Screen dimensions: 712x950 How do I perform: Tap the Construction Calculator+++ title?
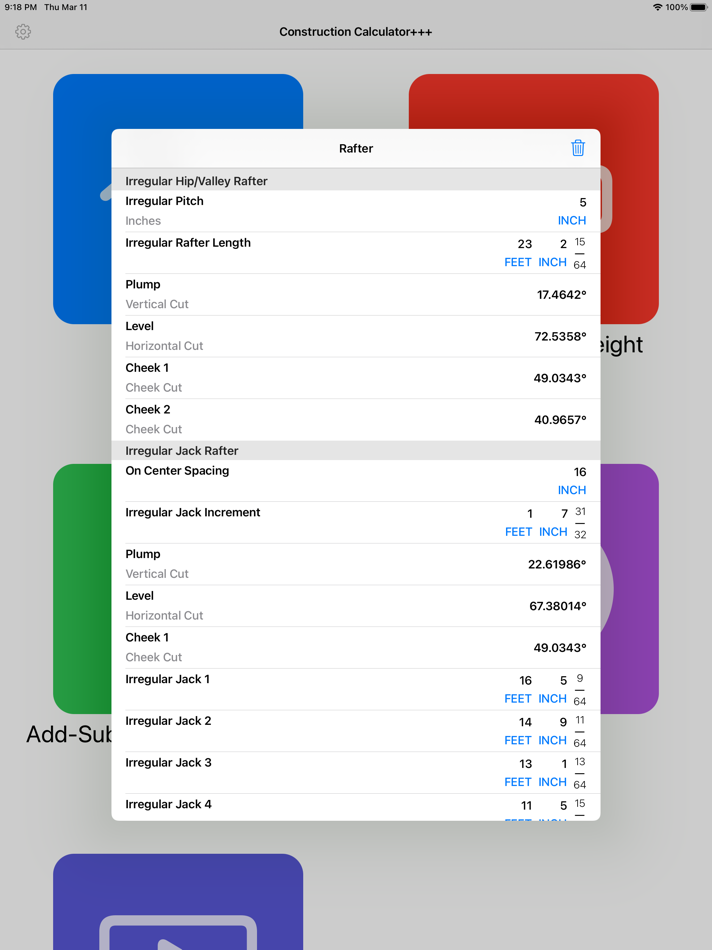pos(356,32)
